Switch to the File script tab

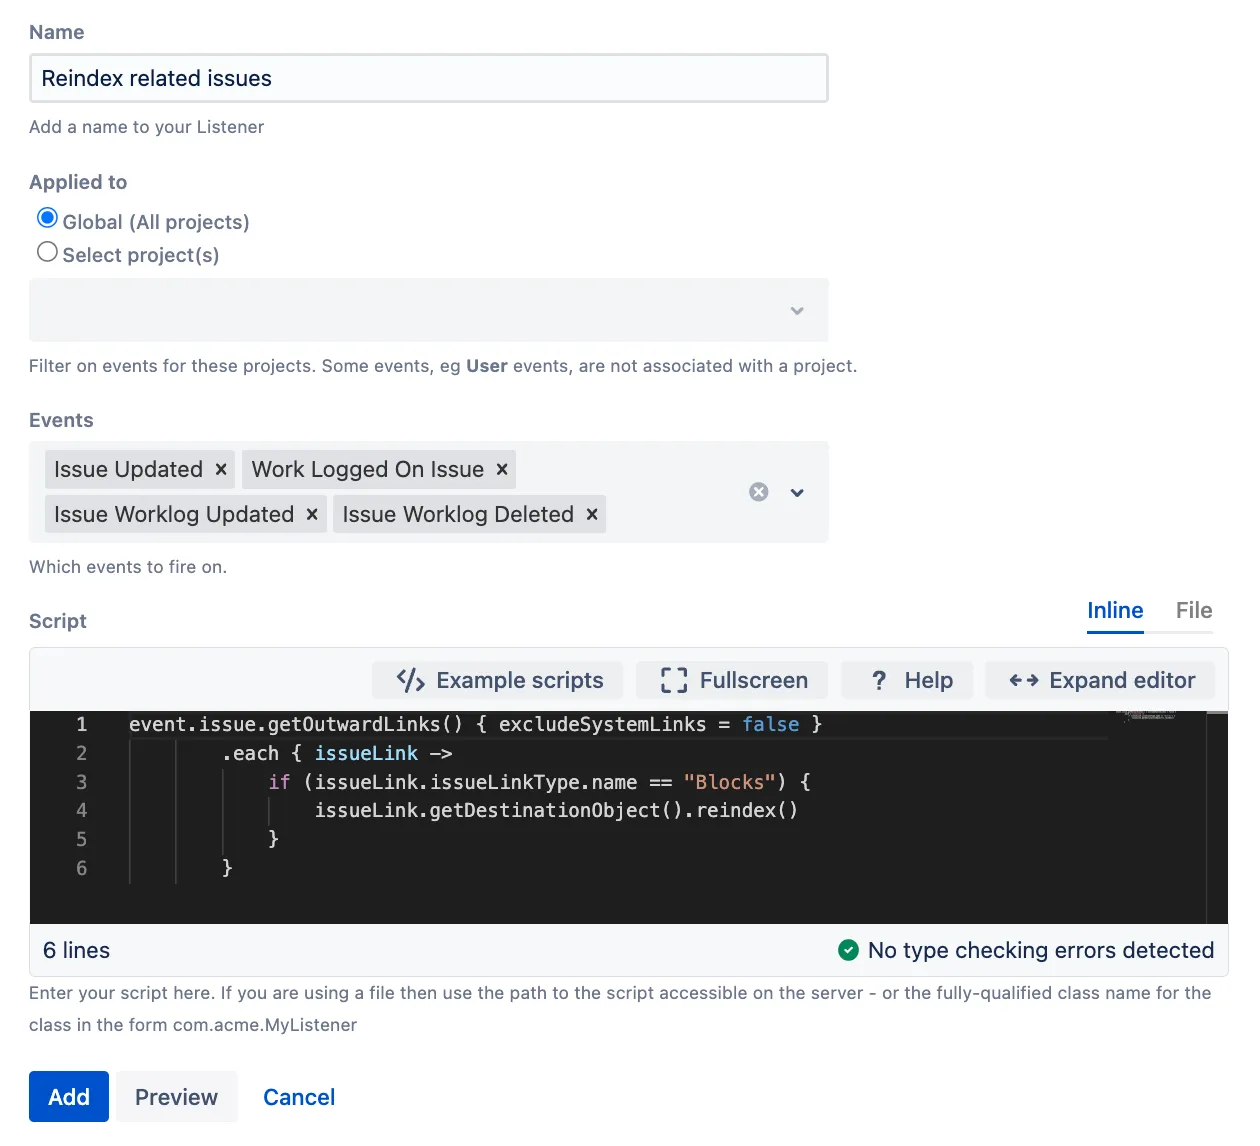[x=1194, y=611]
